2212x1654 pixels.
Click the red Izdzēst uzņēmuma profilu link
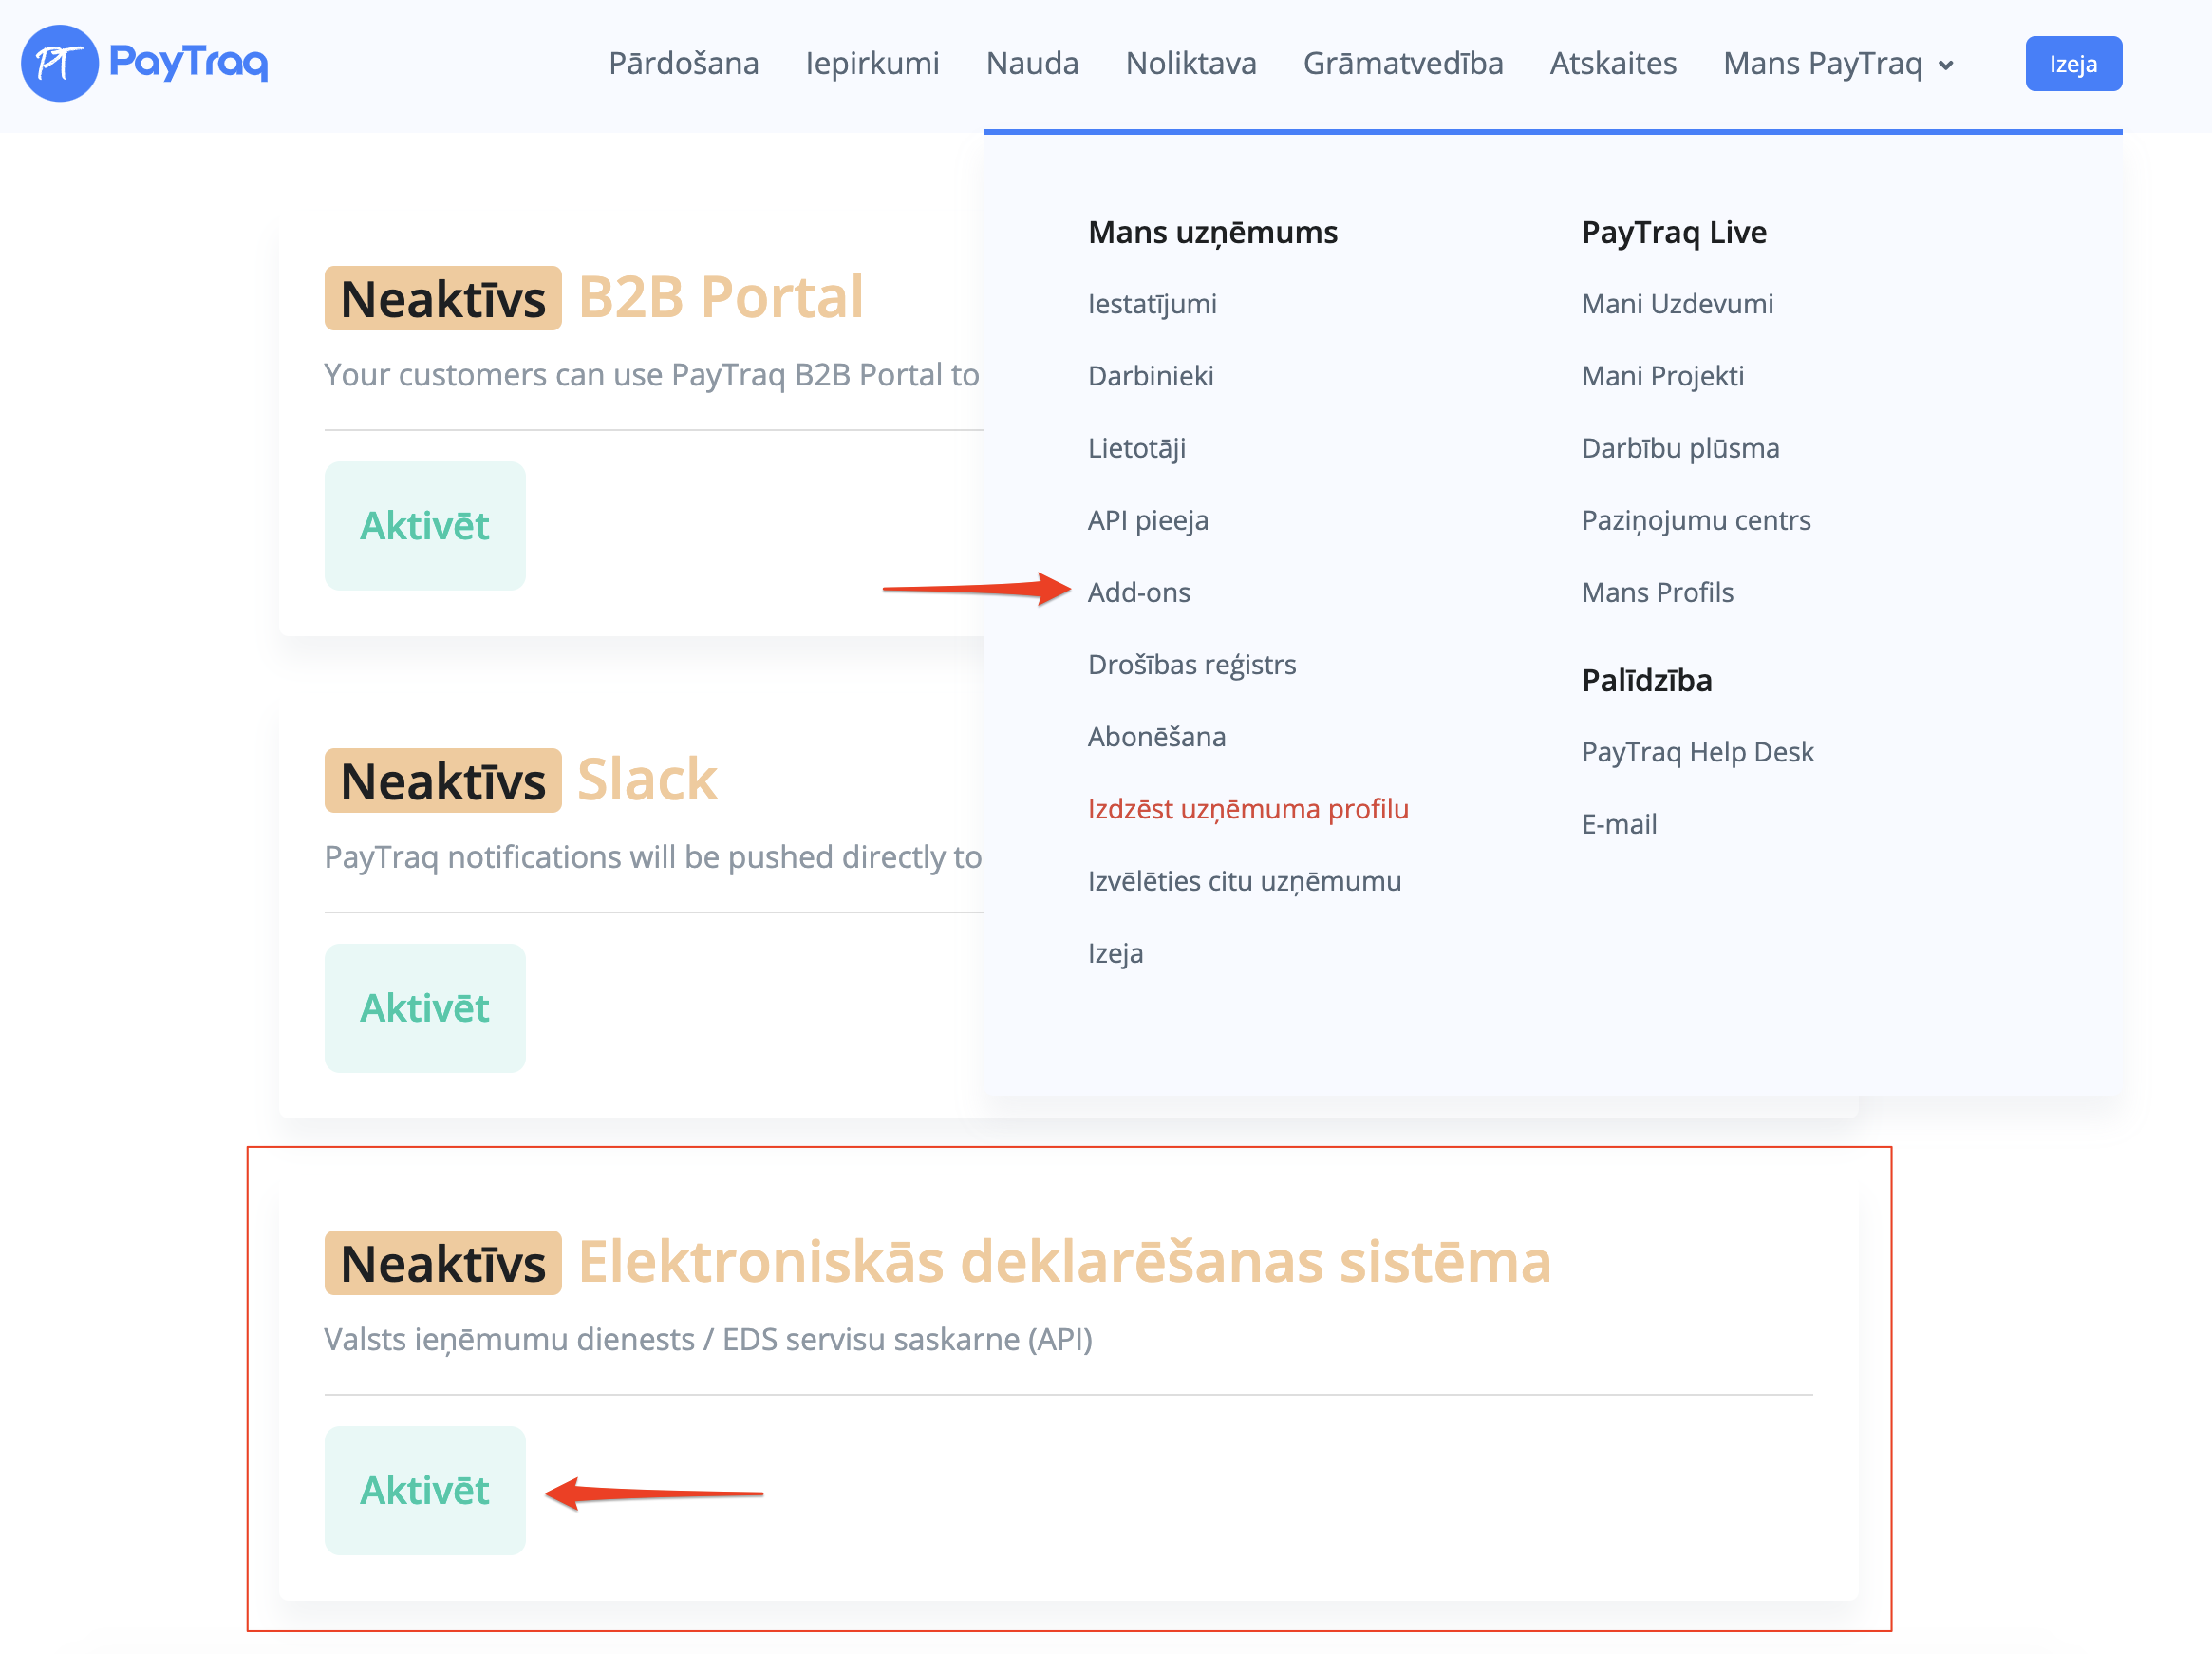click(x=1247, y=808)
